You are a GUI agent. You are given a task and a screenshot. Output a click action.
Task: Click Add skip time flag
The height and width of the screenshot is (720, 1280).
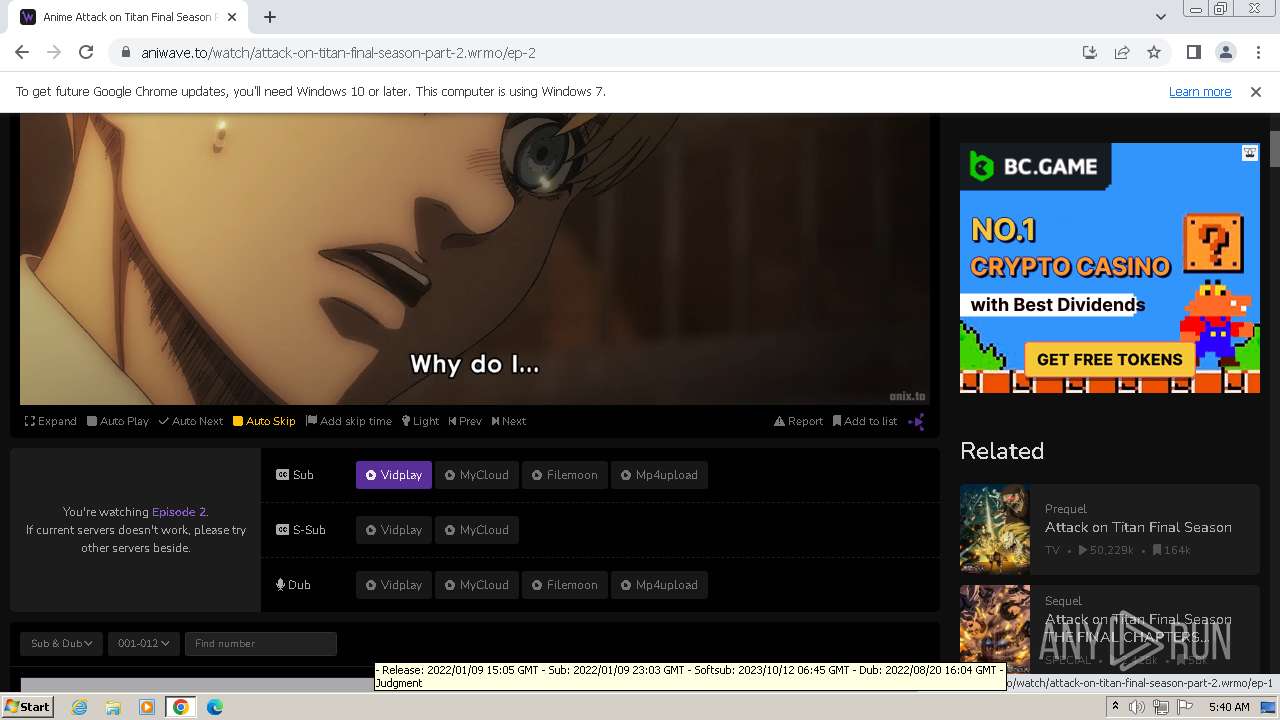point(349,421)
